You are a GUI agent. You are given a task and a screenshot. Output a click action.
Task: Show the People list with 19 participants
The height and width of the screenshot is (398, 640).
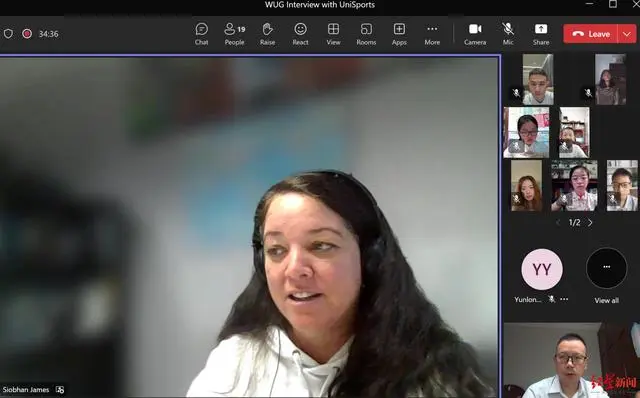click(234, 34)
